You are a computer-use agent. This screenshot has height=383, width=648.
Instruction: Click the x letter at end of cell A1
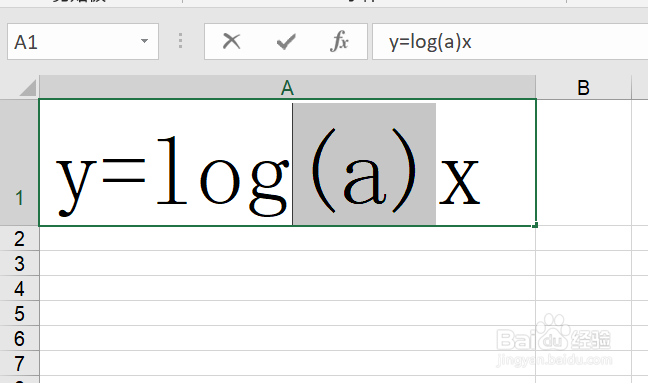tap(460, 183)
